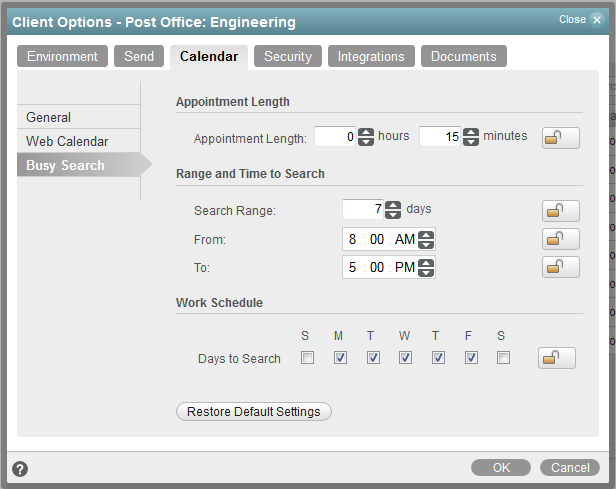Click the lock icon beside Search Range
The height and width of the screenshot is (489, 616).
pos(560,210)
